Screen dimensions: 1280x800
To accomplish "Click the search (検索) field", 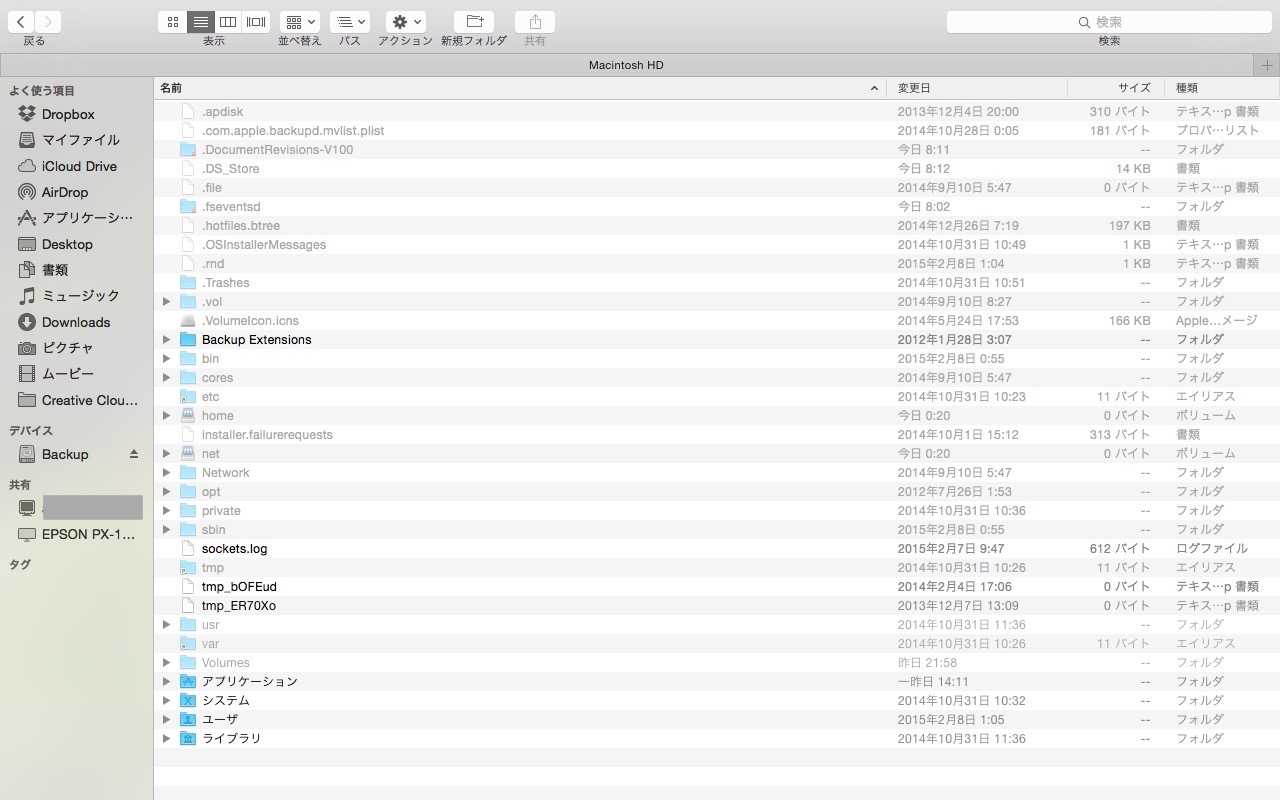I will [1108, 22].
